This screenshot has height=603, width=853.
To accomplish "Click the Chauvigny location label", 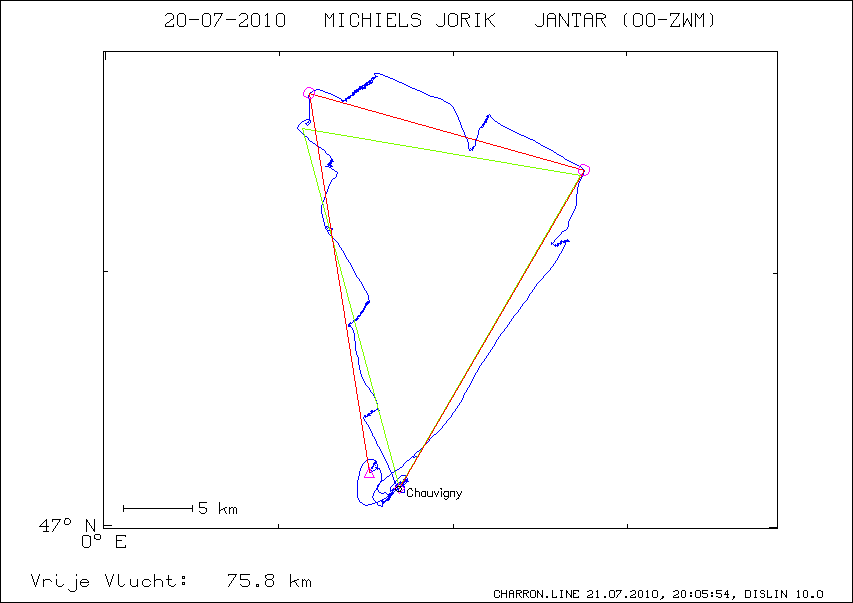I will [x=434, y=493].
